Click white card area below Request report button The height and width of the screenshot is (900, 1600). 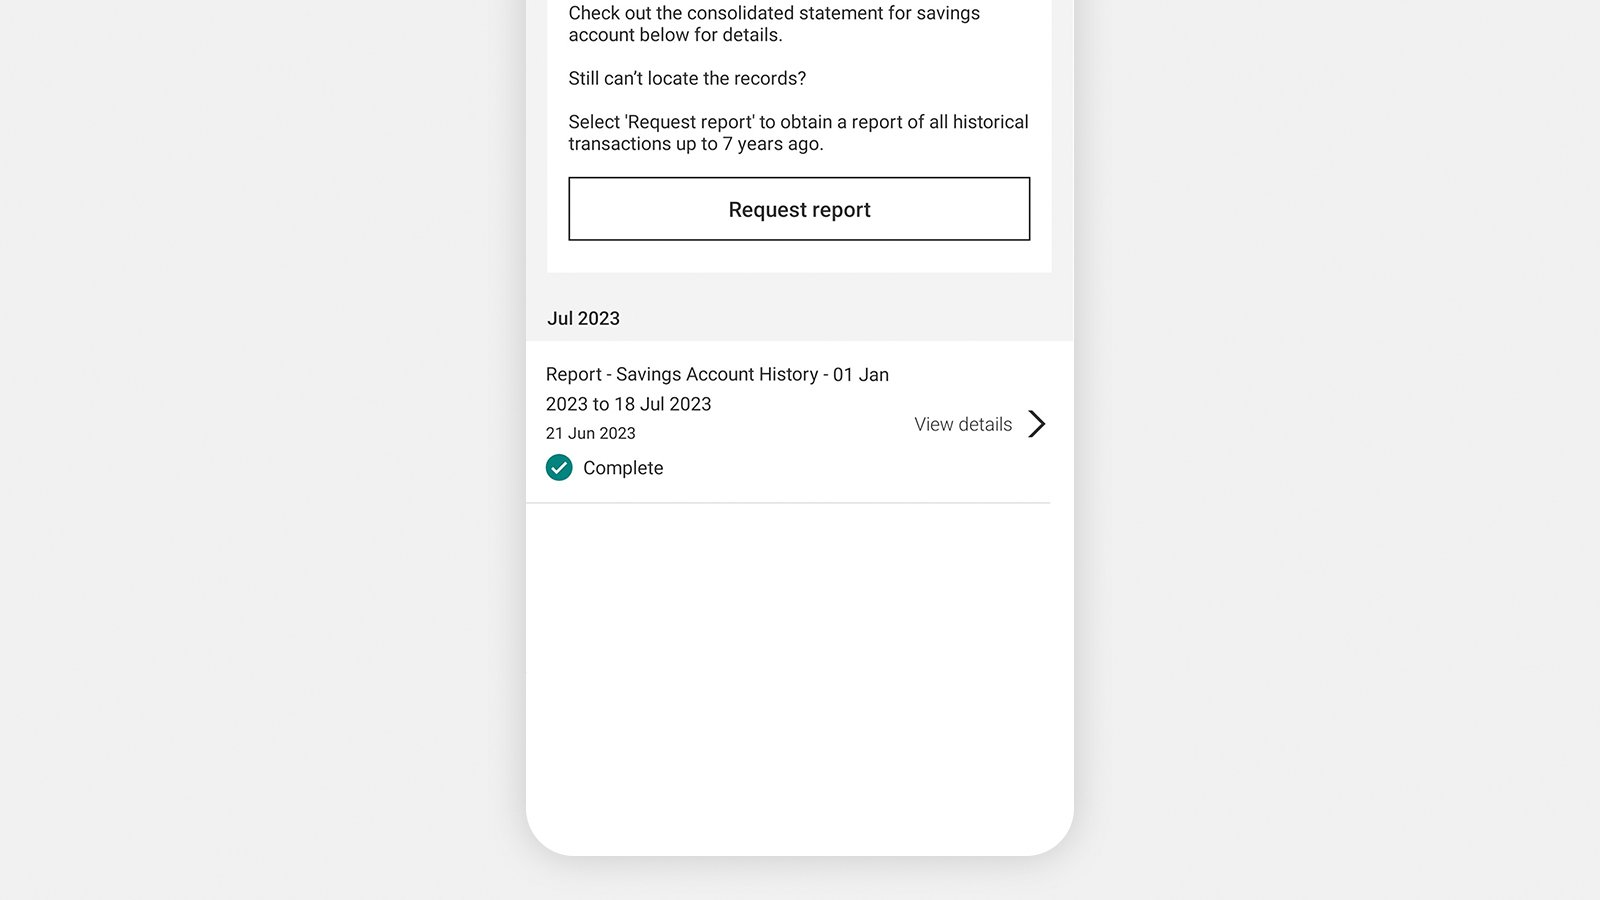click(x=799, y=256)
